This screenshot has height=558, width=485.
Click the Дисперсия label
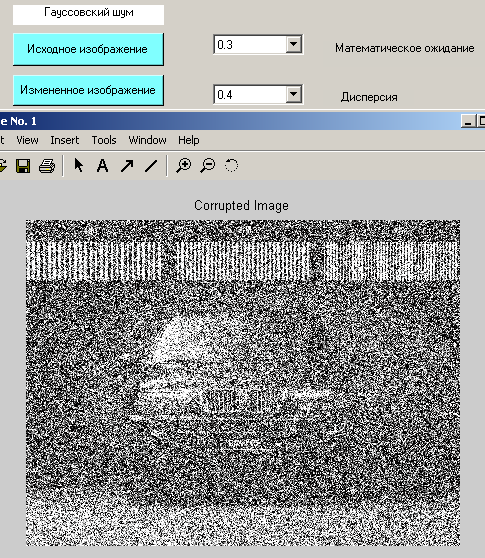pos(369,97)
